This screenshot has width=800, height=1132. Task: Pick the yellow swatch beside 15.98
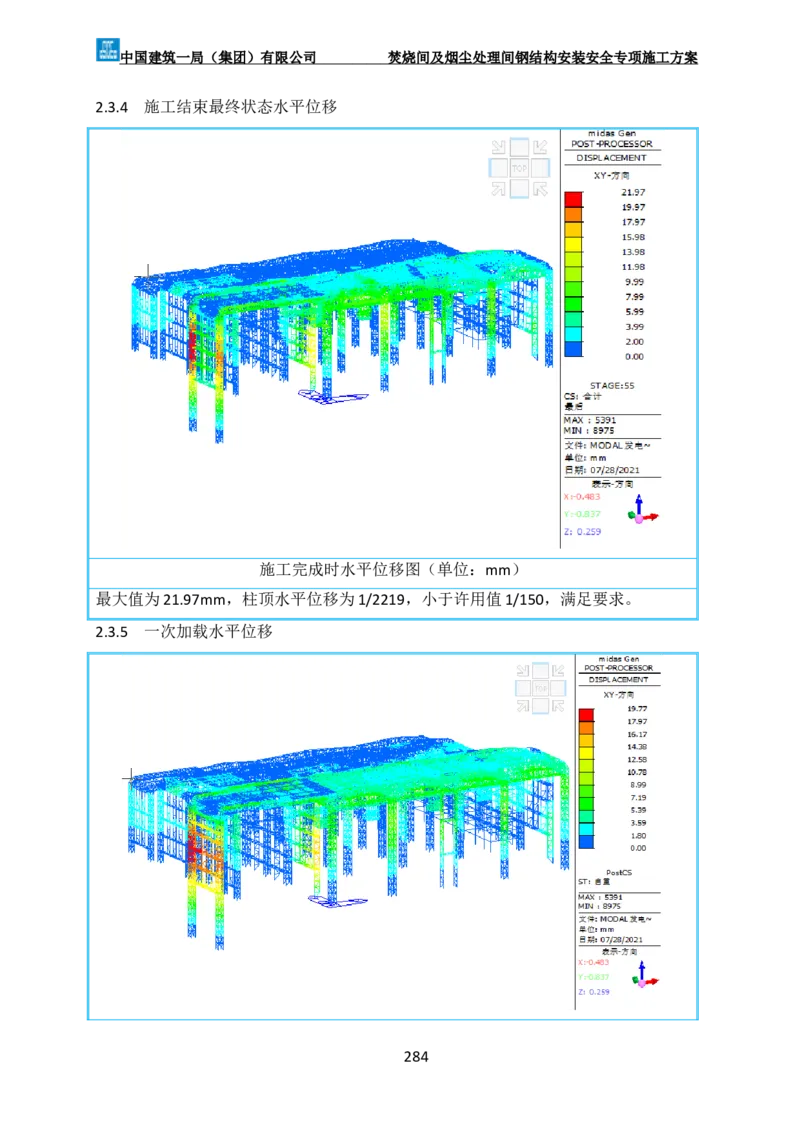[x=573, y=244]
